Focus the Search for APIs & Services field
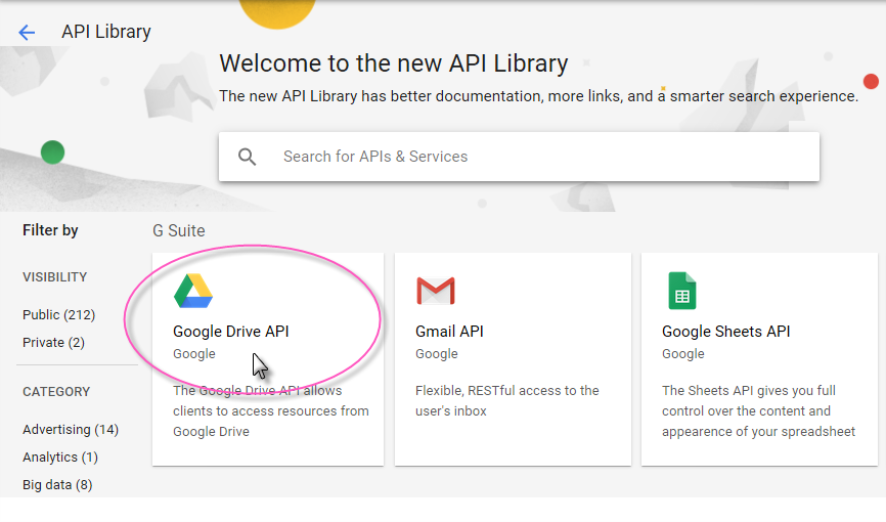This screenshot has width=886, height=522. click(519, 156)
